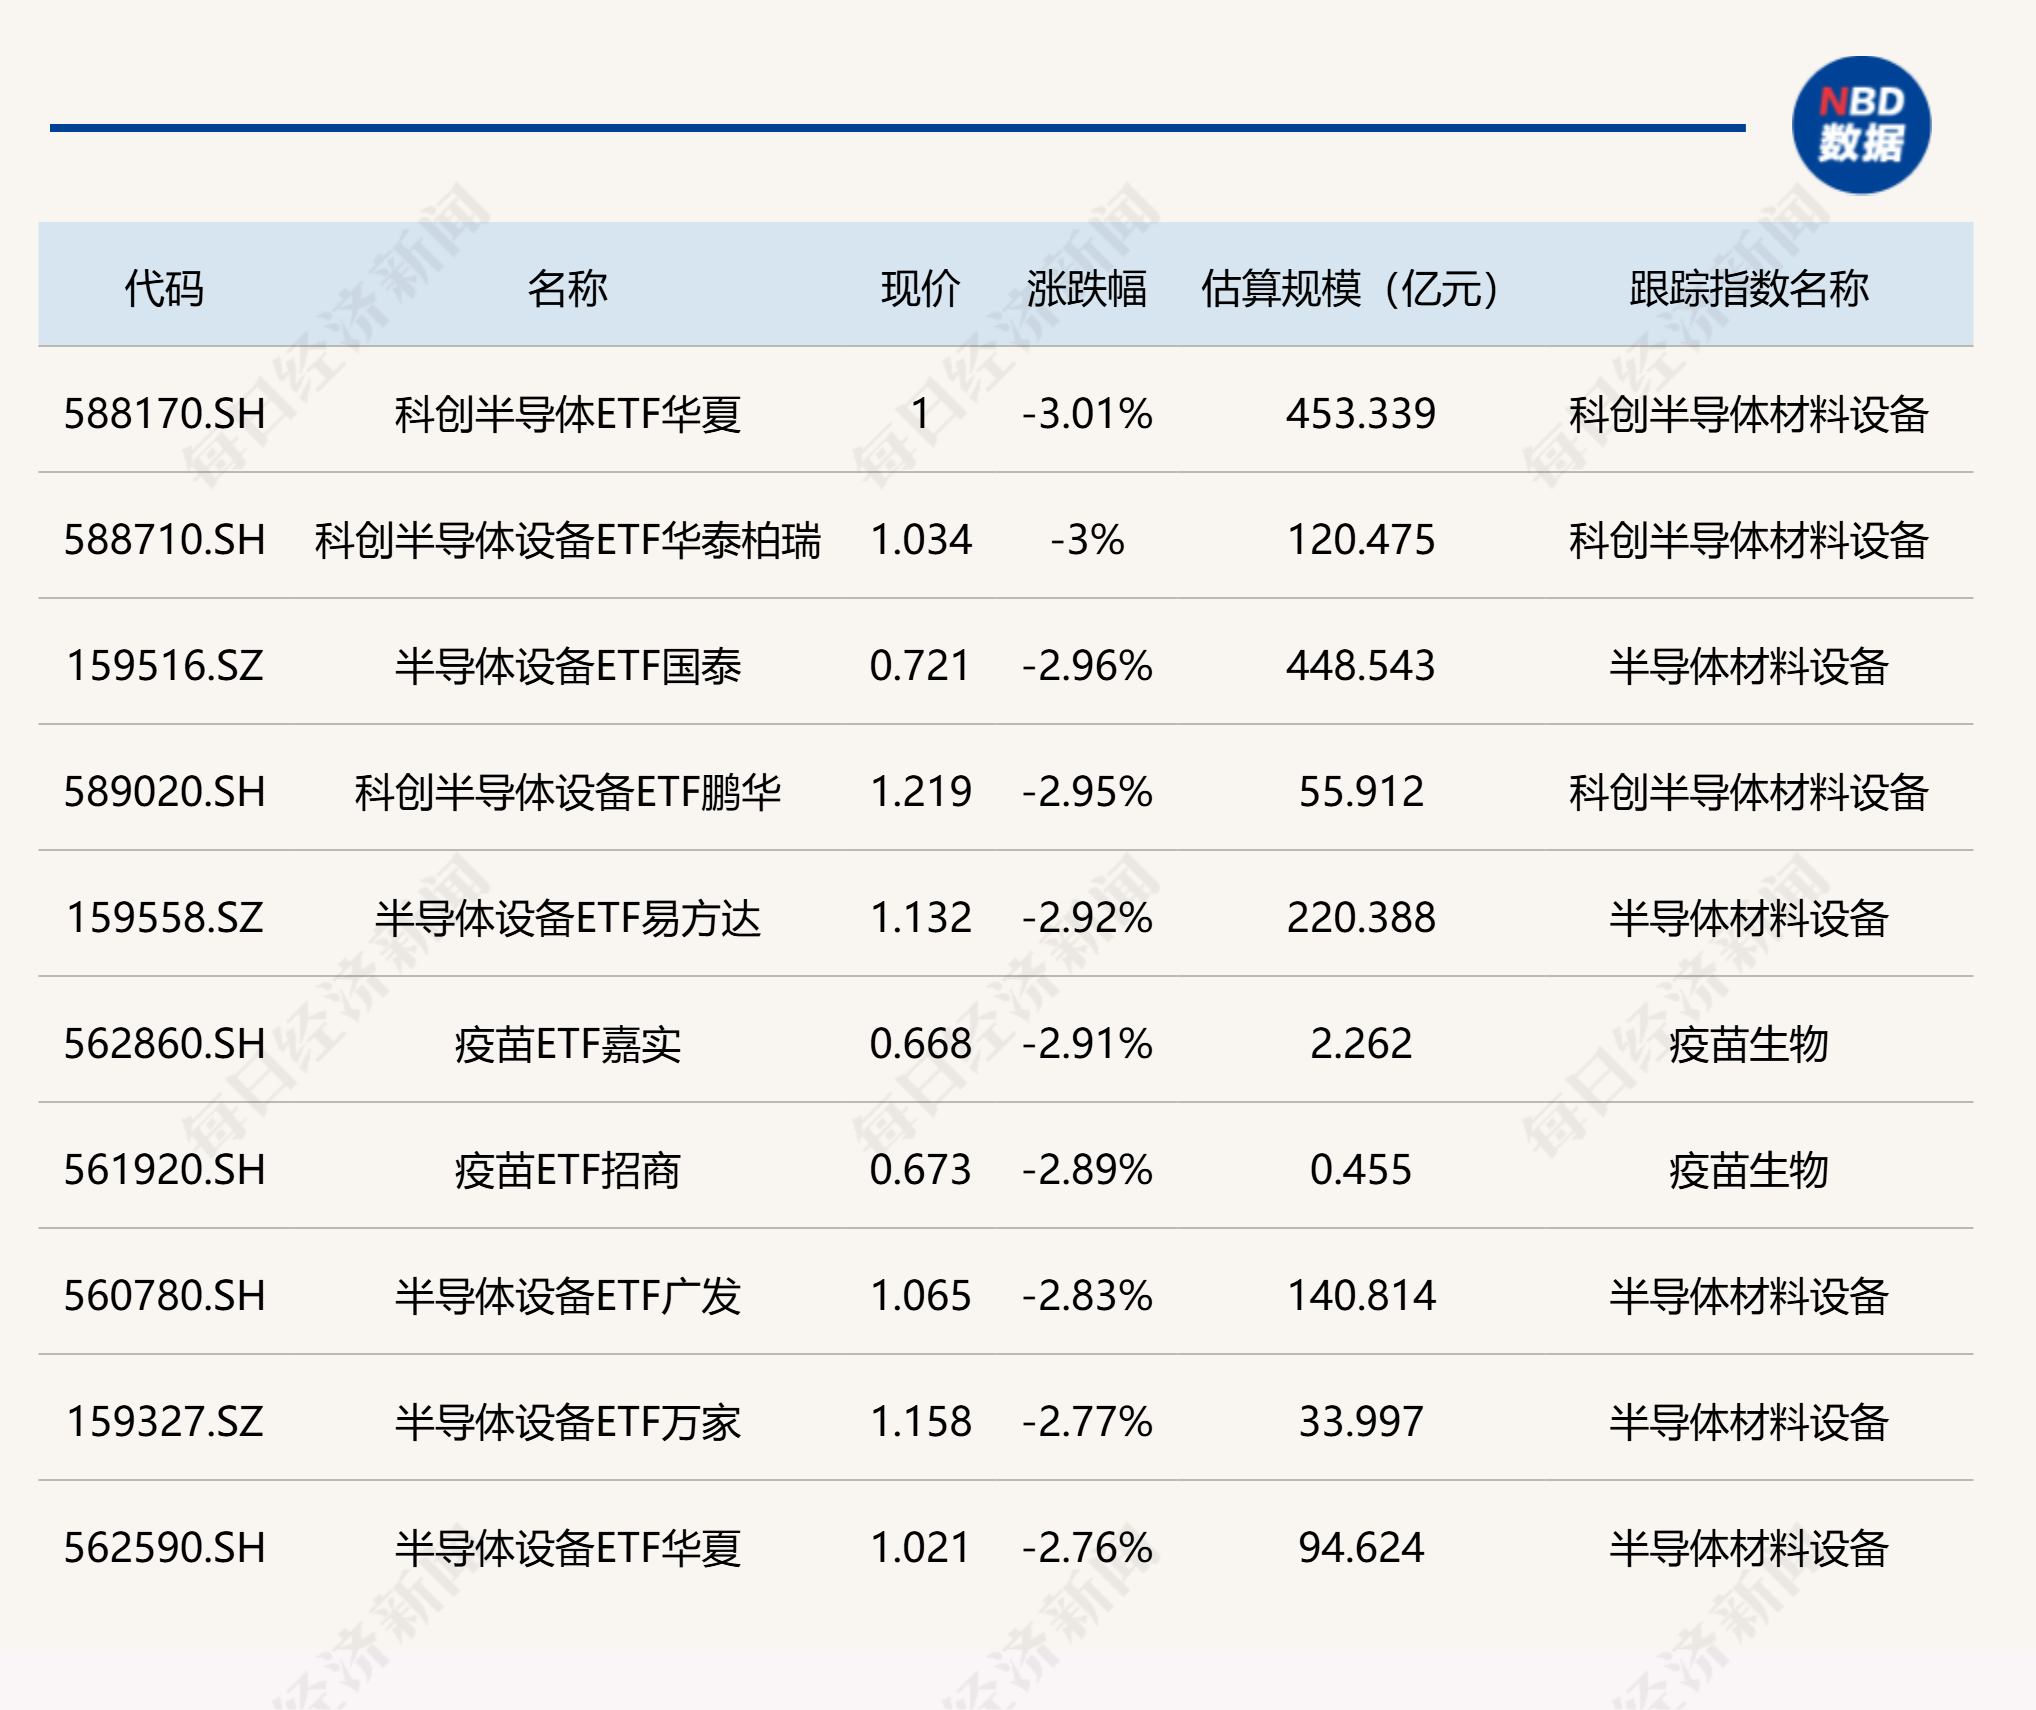Select code 588710.SH
Image resolution: width=2036 pixels, height=1710 pixels.
point(165,540)
